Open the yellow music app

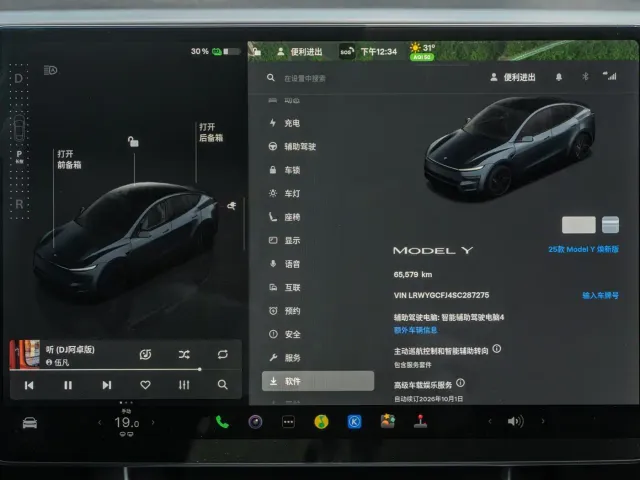tap(322, 422)
